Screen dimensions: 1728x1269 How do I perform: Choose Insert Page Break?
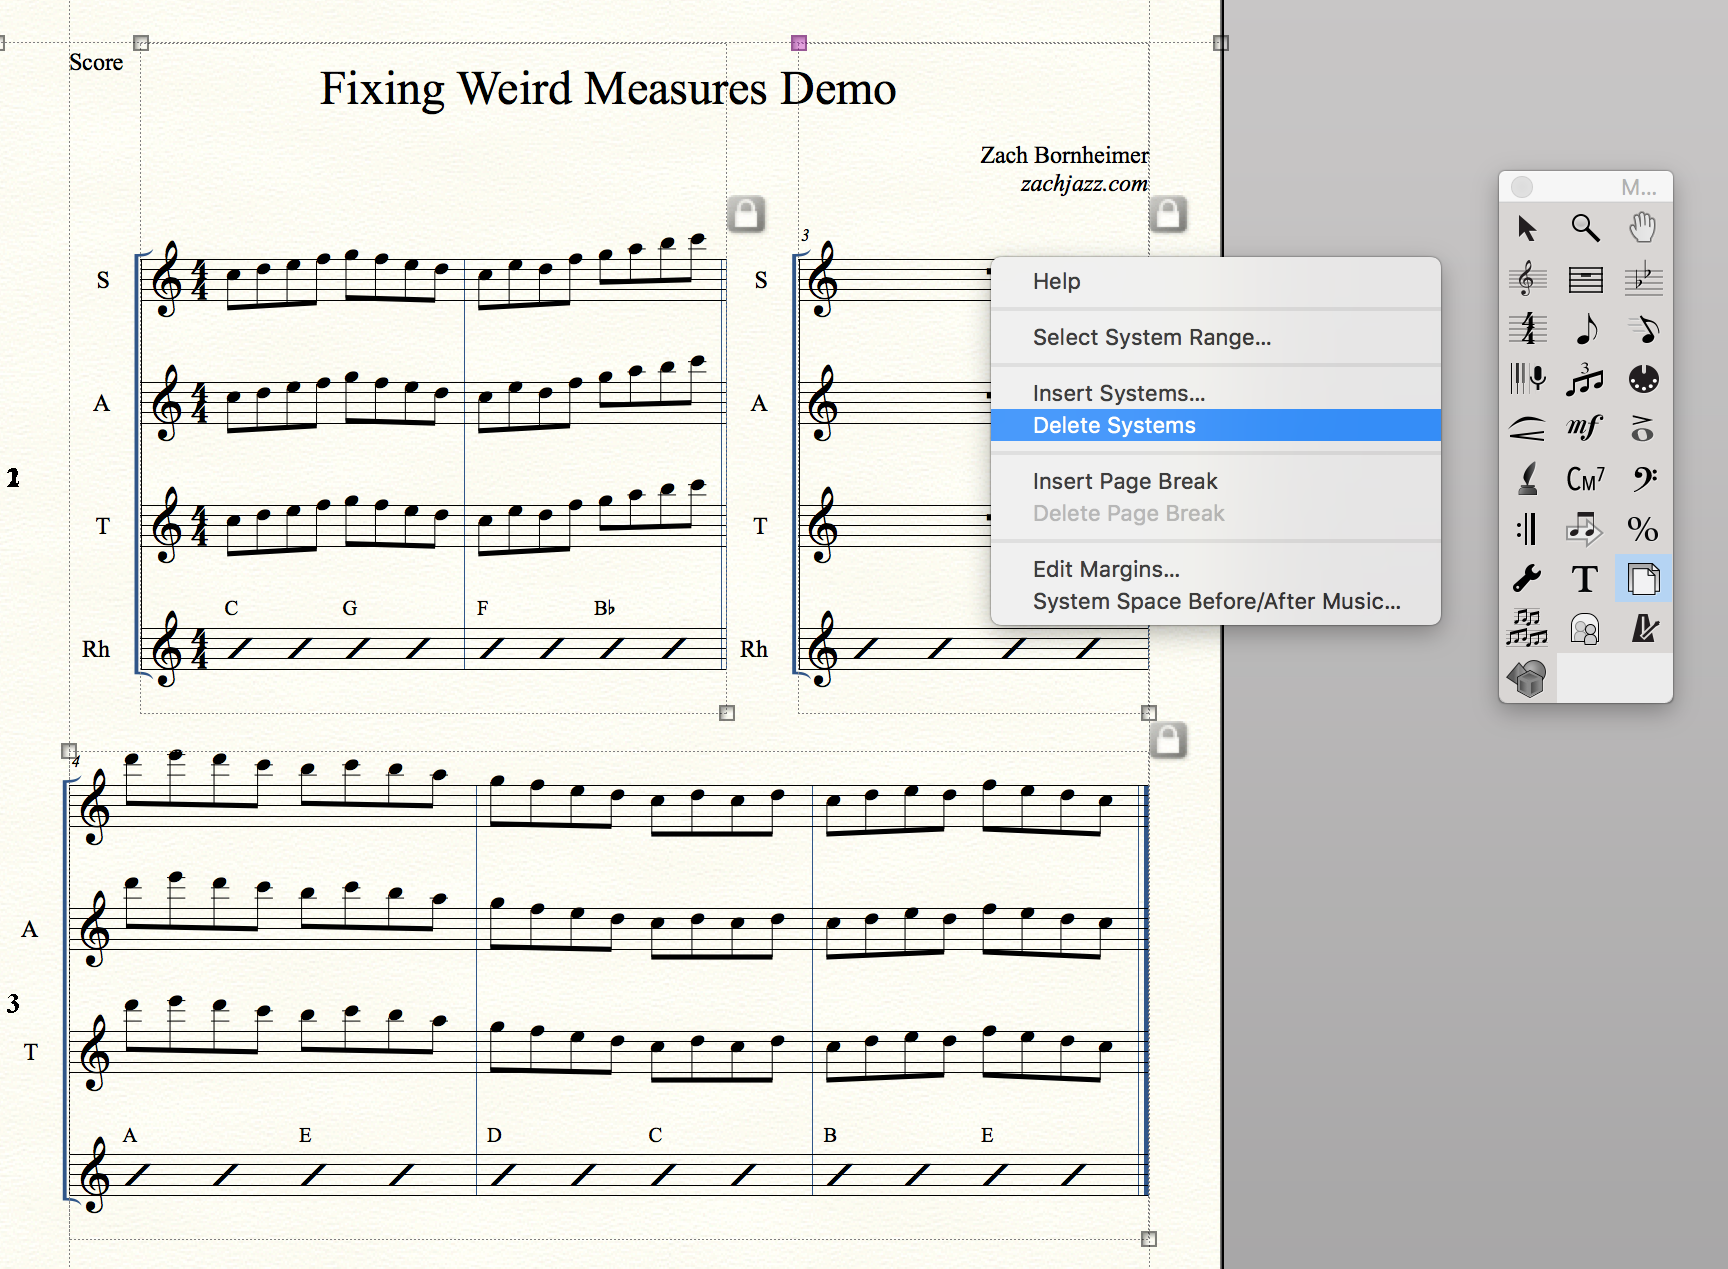[1125, 482]
